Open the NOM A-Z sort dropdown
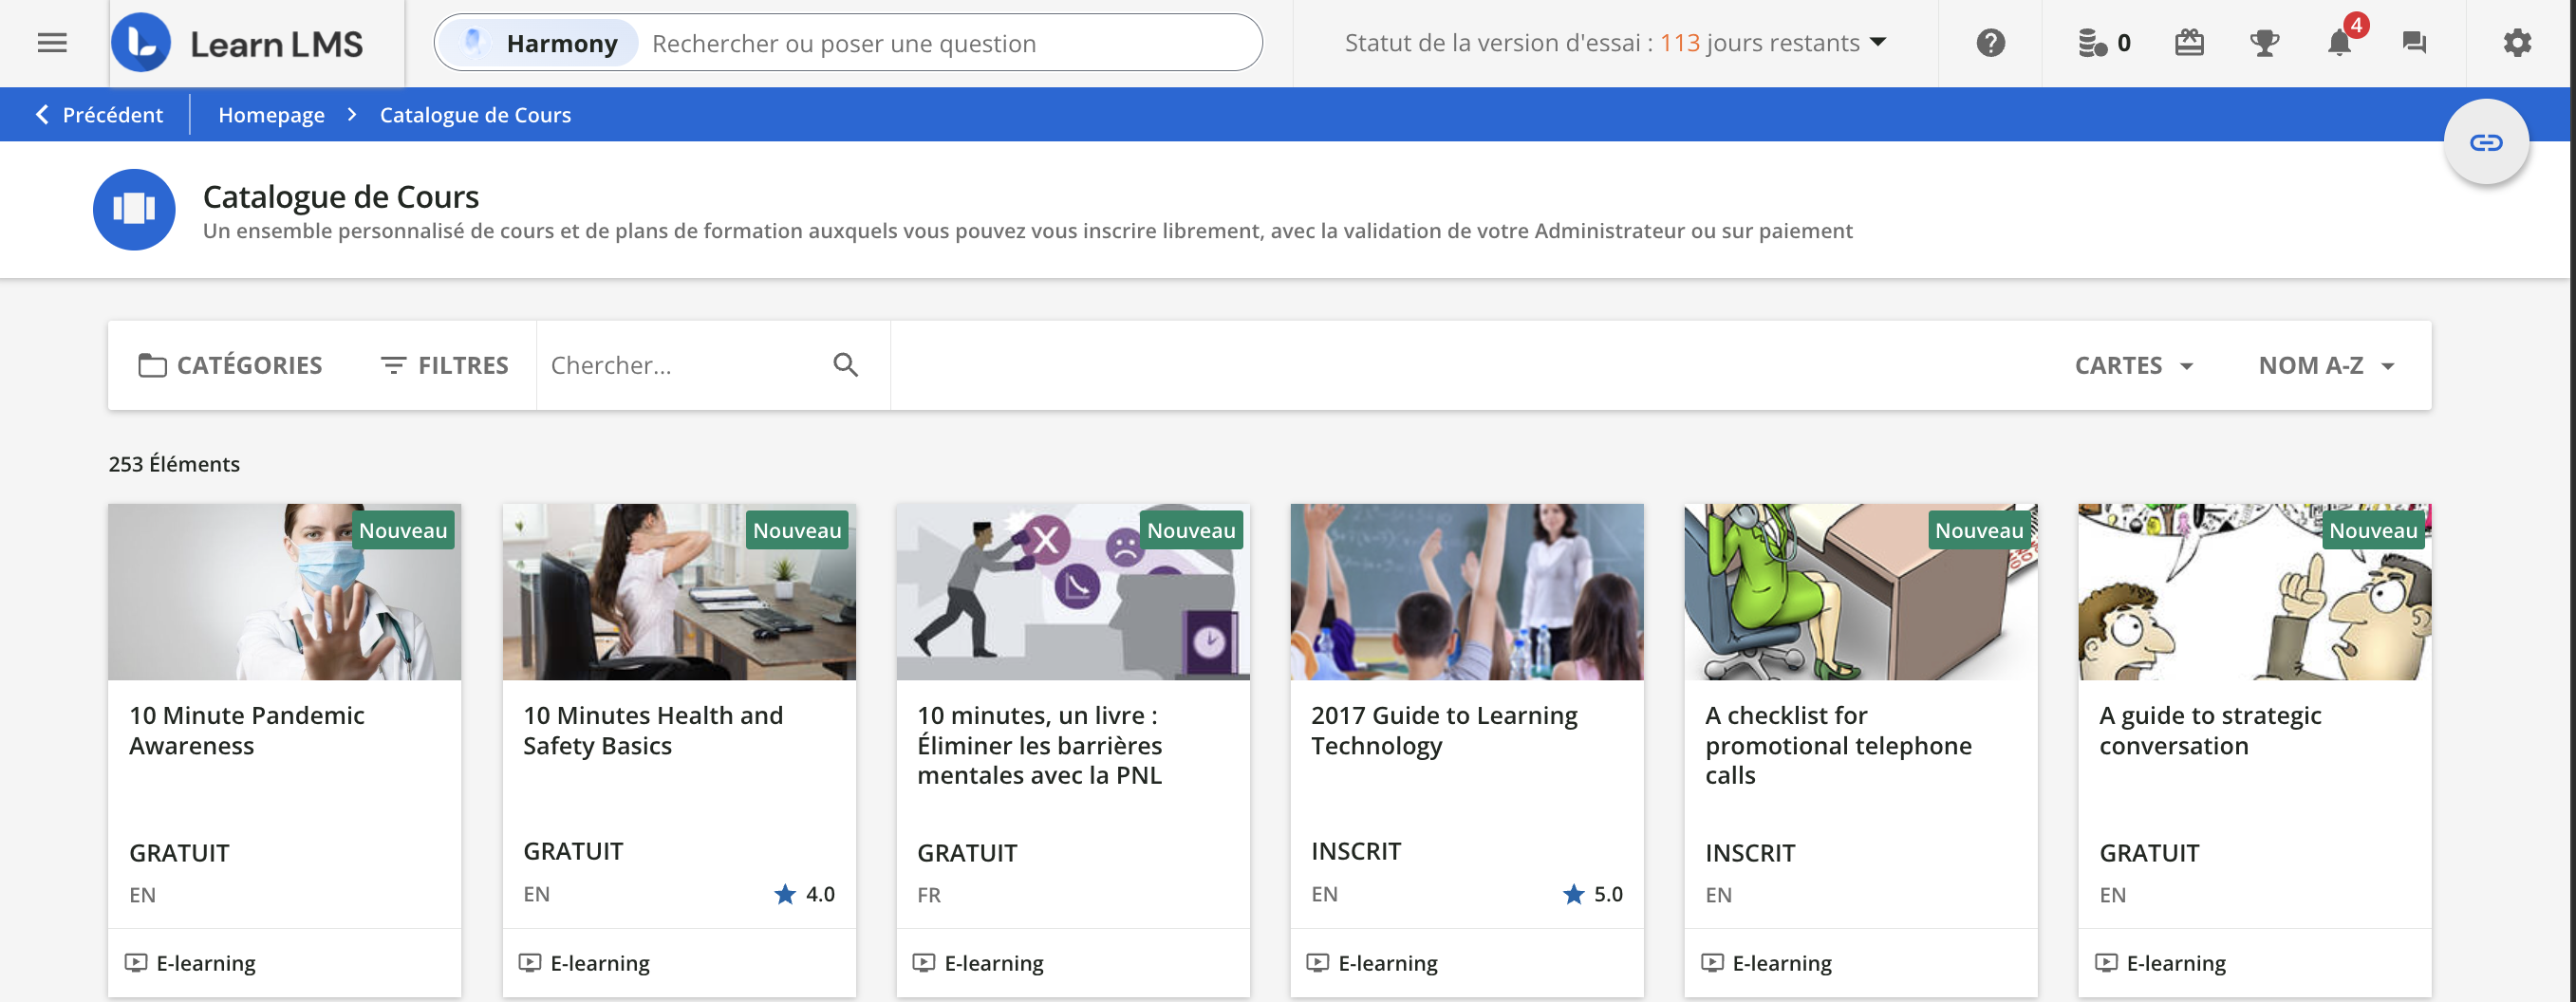The width and height of the screenshot is (2576, 1002). pyautogui.click(x=2326, y=365)
